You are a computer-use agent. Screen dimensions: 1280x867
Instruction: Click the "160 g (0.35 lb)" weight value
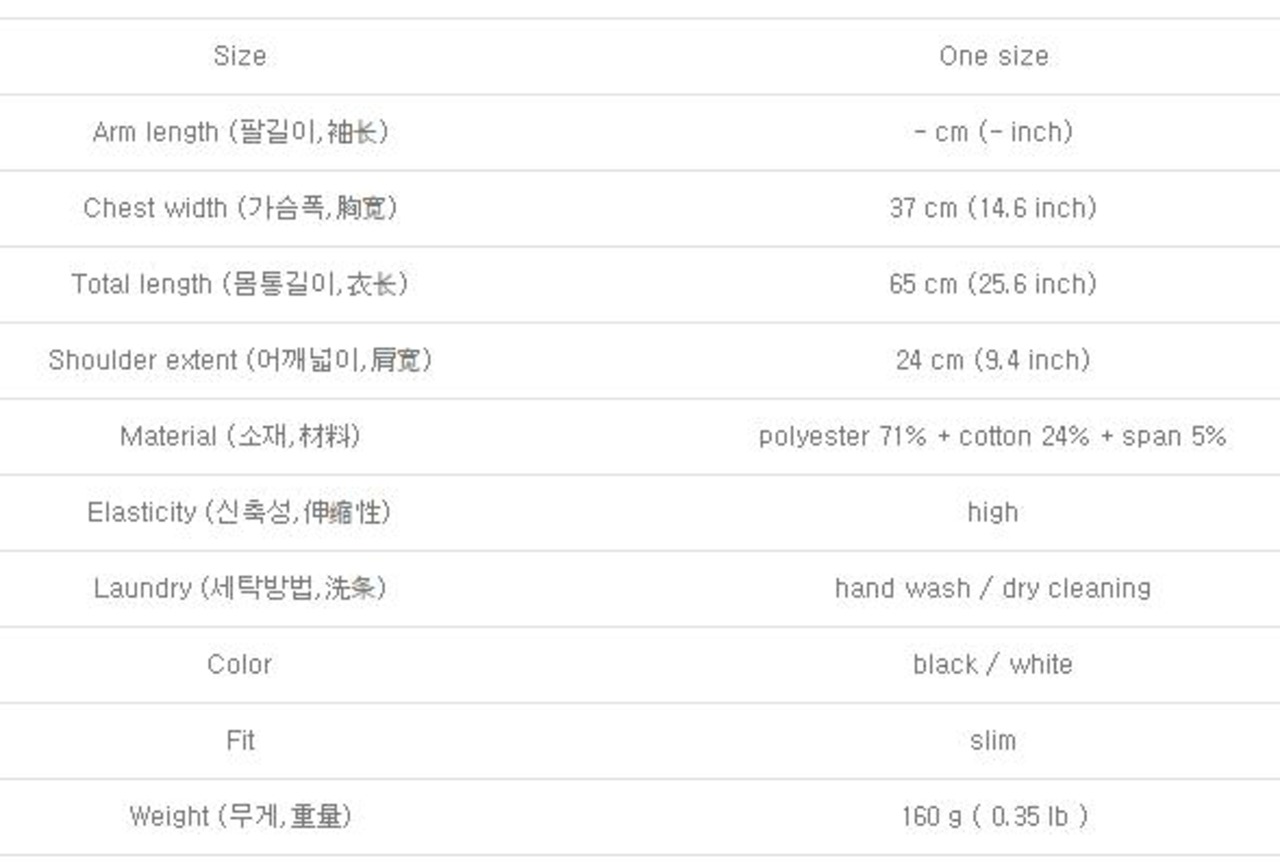coord(993,816)
